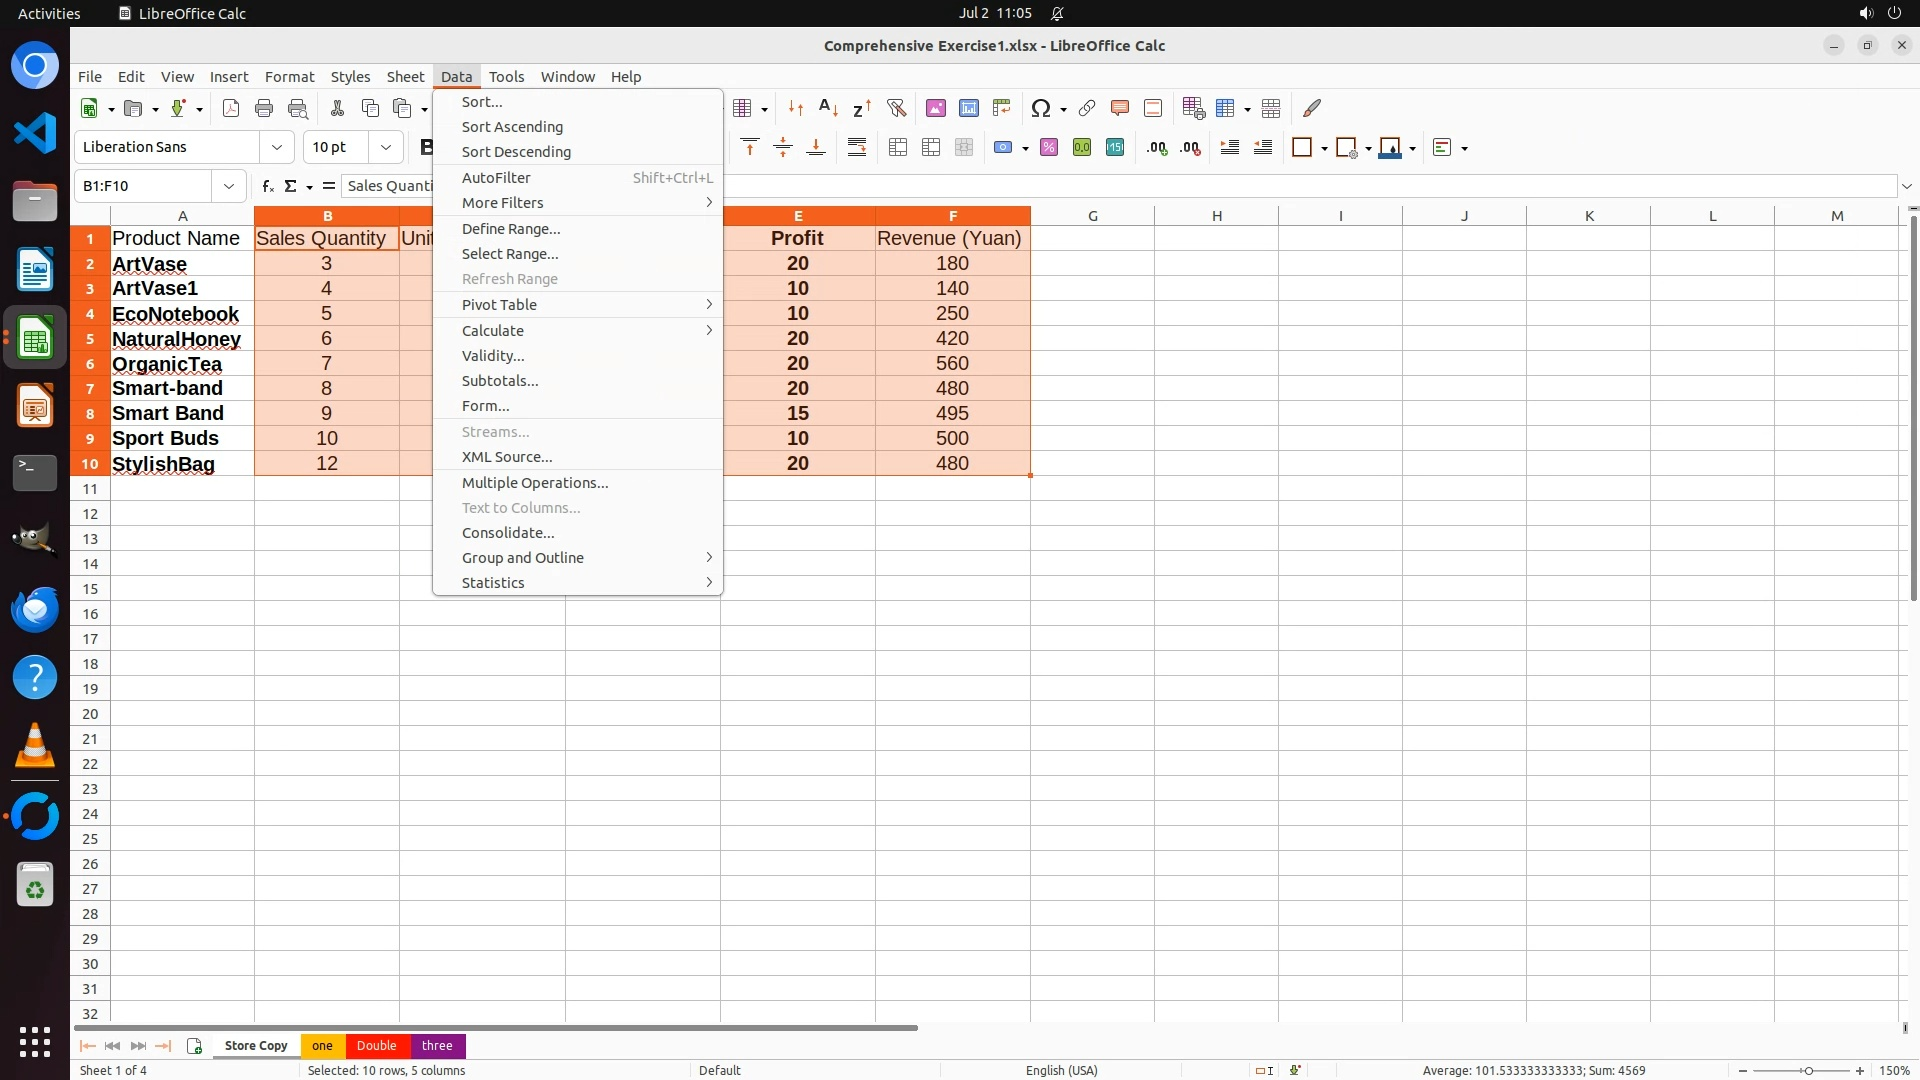The height and width of the screenshot is (1080, 1920).
Task: Select Sort Descending in the Data menu
Action: tap(516, 152)
